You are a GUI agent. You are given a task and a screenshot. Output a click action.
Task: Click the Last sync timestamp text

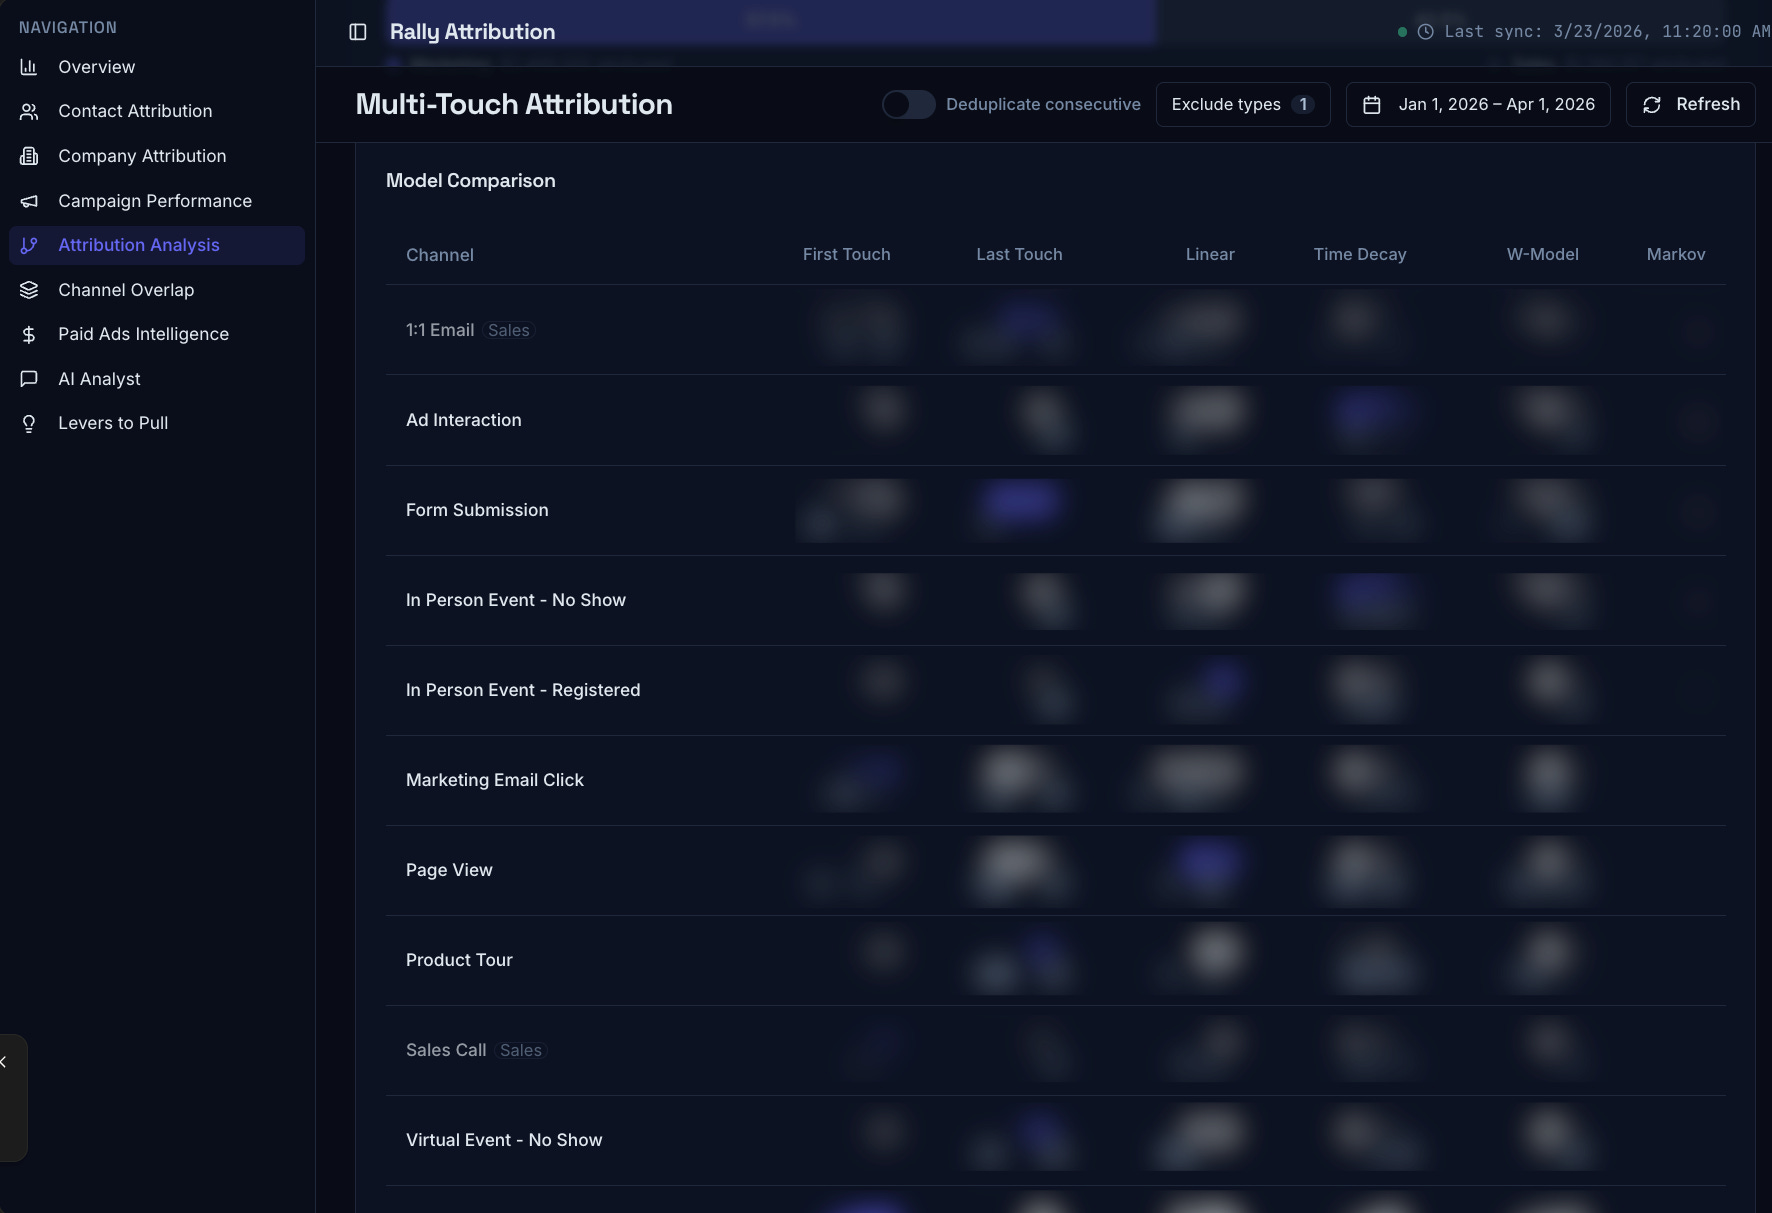click(1607, 32)
